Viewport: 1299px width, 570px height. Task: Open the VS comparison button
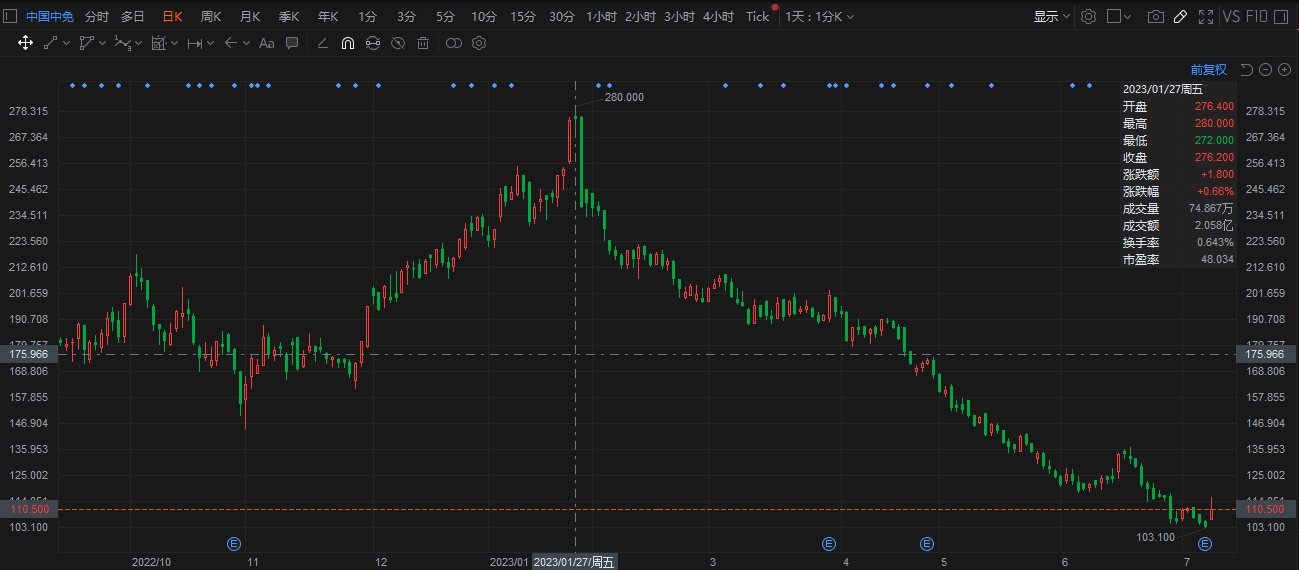[1231, 17]
